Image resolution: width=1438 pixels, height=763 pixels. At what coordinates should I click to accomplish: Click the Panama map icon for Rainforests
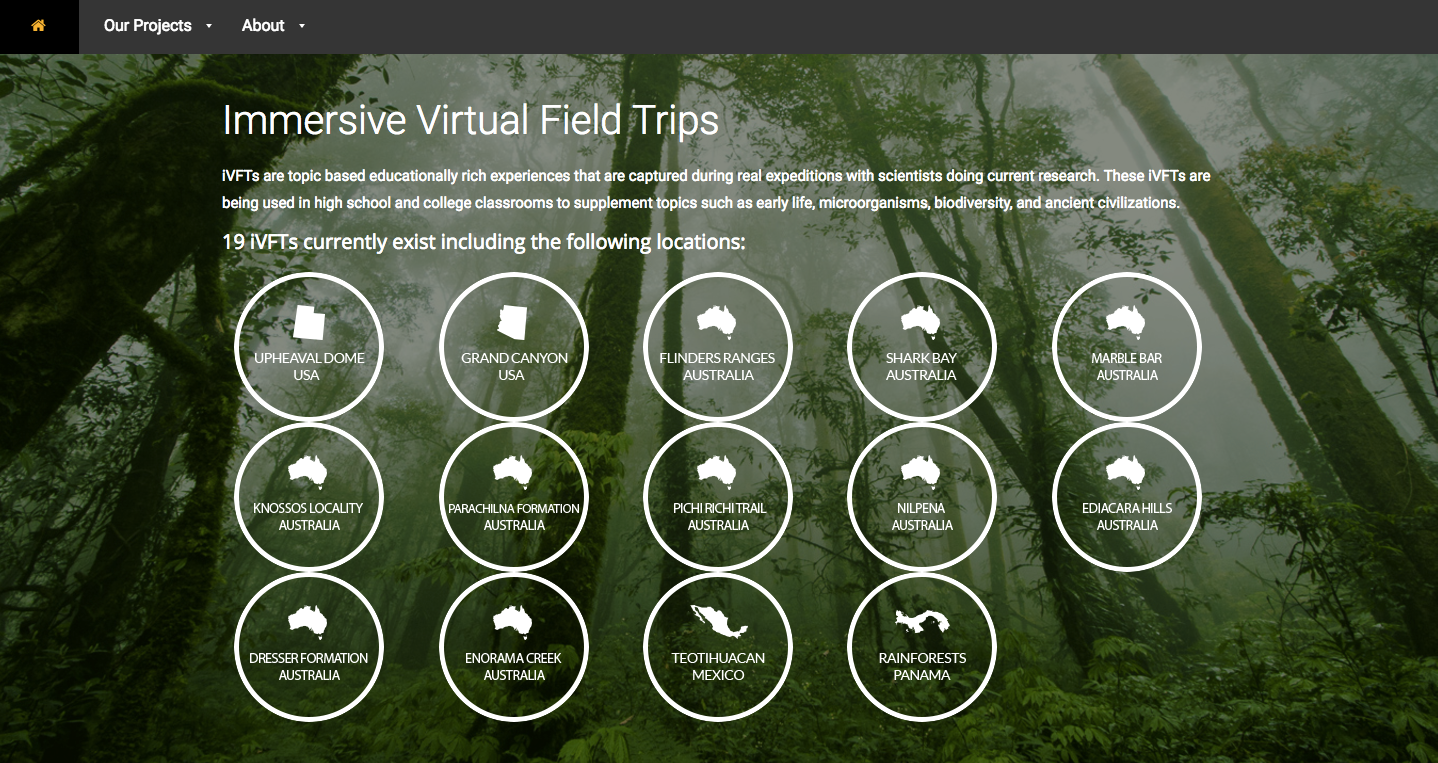(922, 621)
